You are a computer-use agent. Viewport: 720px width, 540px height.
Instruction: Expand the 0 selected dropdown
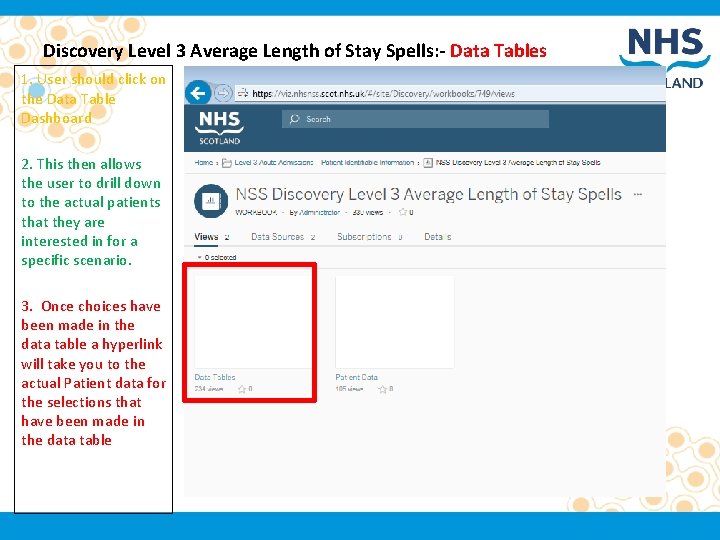pos(216,258)
